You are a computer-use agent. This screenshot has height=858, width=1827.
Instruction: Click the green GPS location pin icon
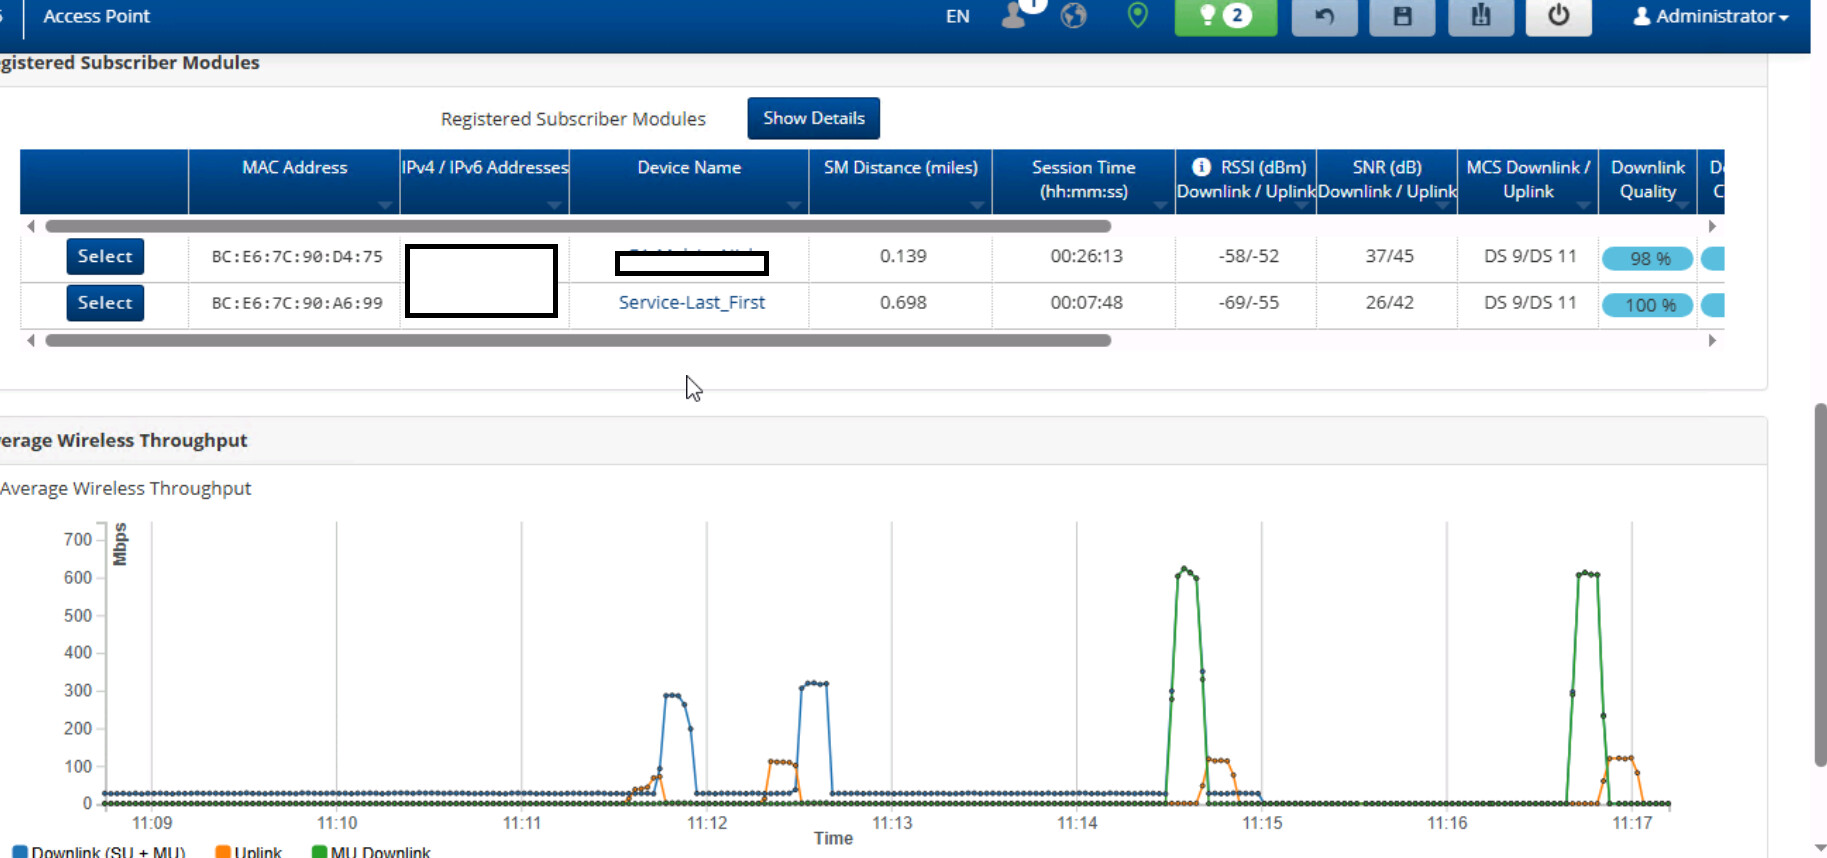(x=1137, y=16)
